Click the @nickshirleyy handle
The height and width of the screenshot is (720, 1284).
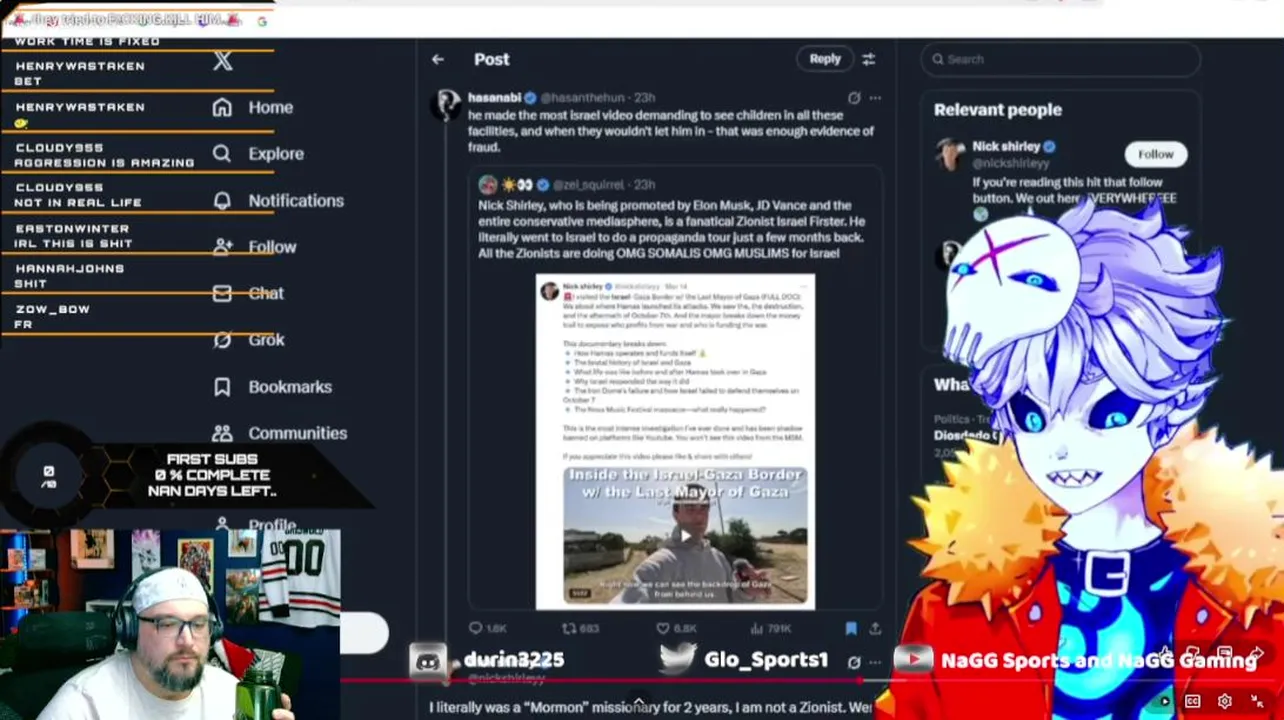1011,163
